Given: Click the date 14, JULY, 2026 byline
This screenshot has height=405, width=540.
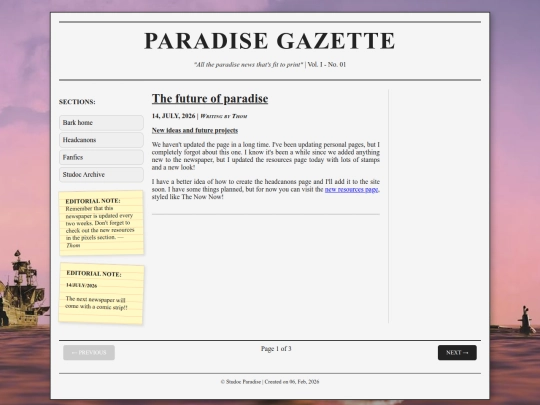Looking at the screenshot, I should pyautogui.click(x=173, y=116).
